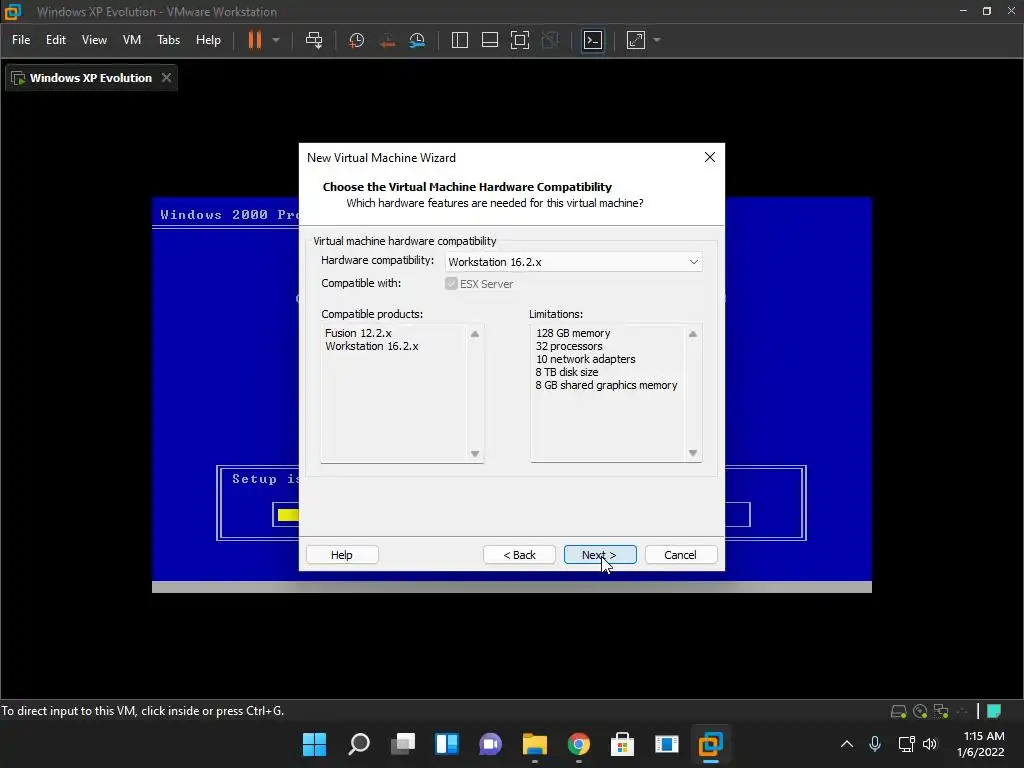Toggle the ESX Server checkbox
Viewport: 1024px width, 768px height.
click(451, 283)
